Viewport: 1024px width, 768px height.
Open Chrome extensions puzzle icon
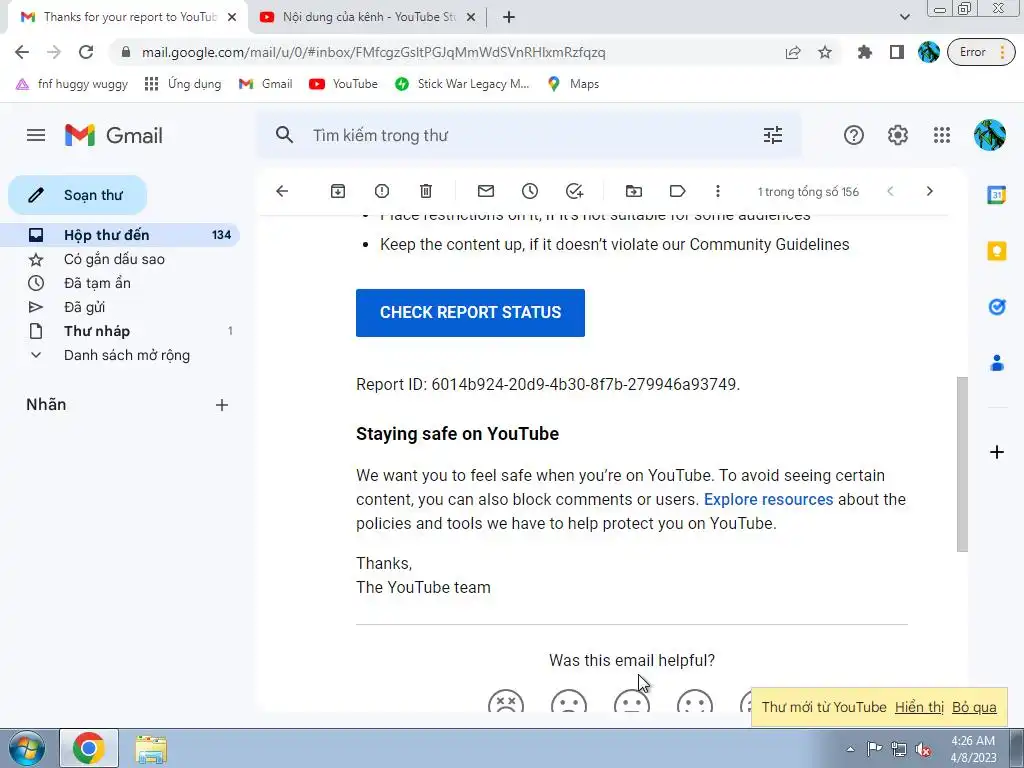point(865,52)
